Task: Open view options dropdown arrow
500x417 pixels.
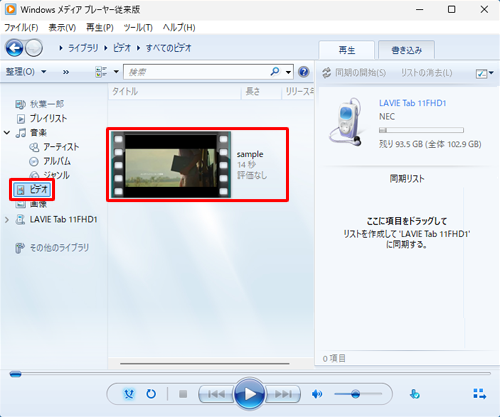Action: pos(116,72)
